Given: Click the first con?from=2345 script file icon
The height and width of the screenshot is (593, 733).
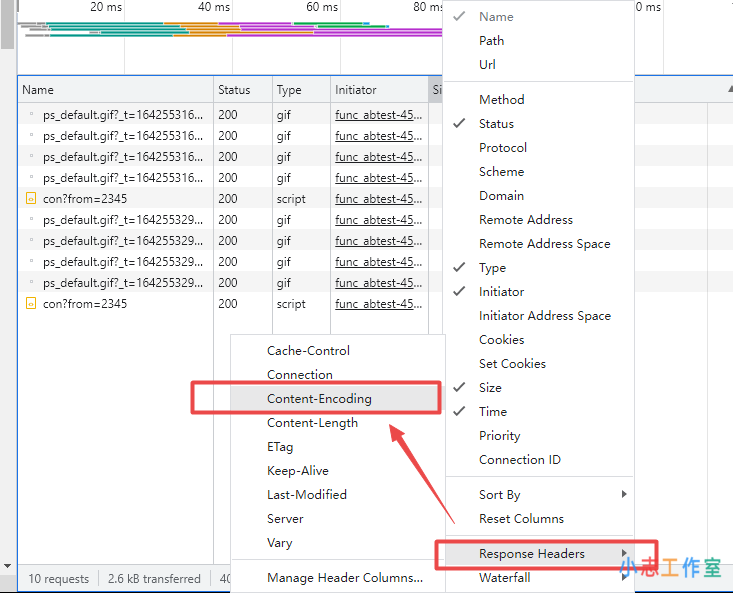Looking at the screenshot, I should coord(31,199).
